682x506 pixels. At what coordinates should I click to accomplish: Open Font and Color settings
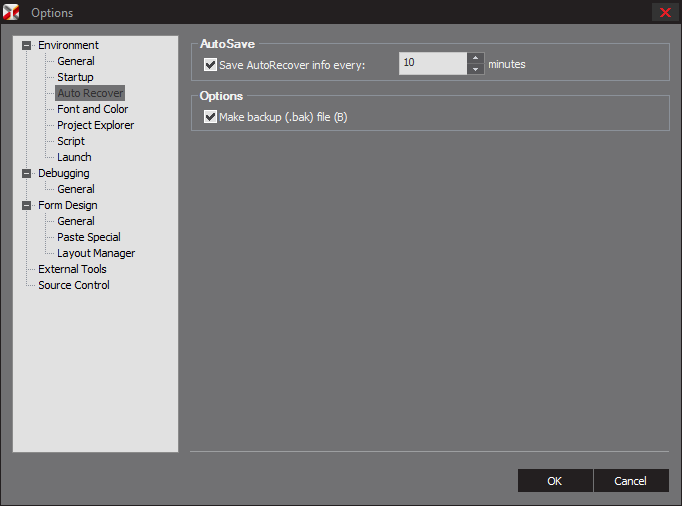point(92,109)
